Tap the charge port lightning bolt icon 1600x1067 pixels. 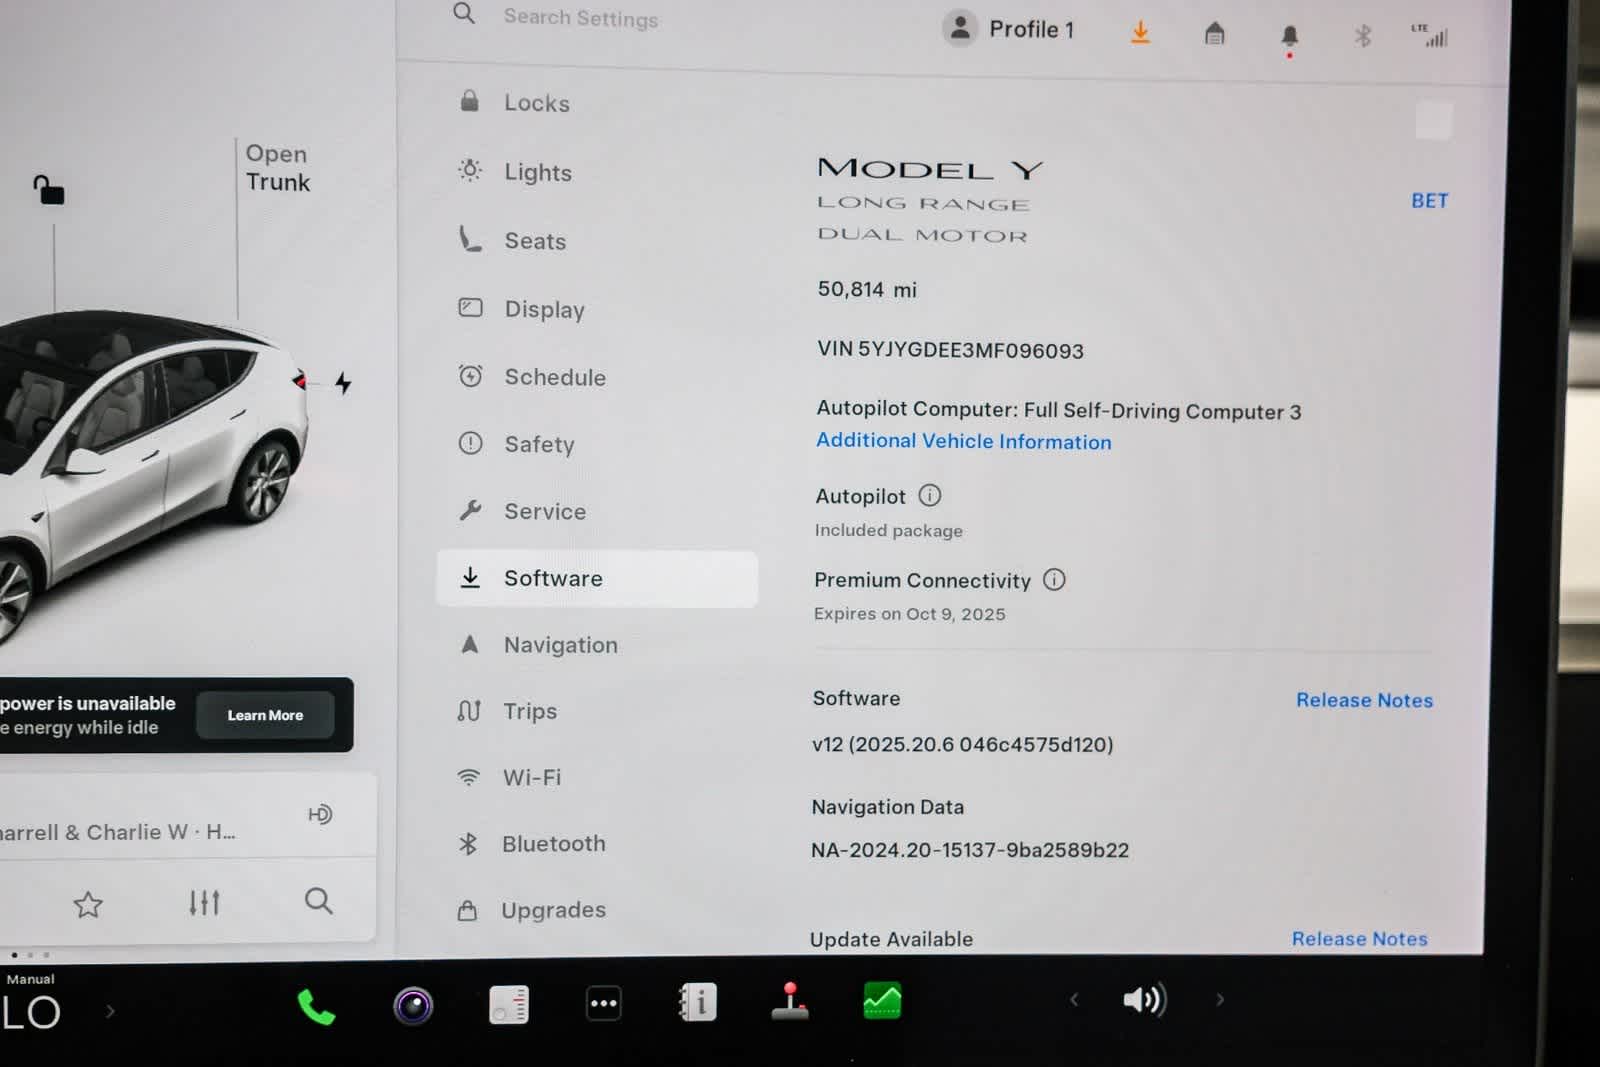343,383
